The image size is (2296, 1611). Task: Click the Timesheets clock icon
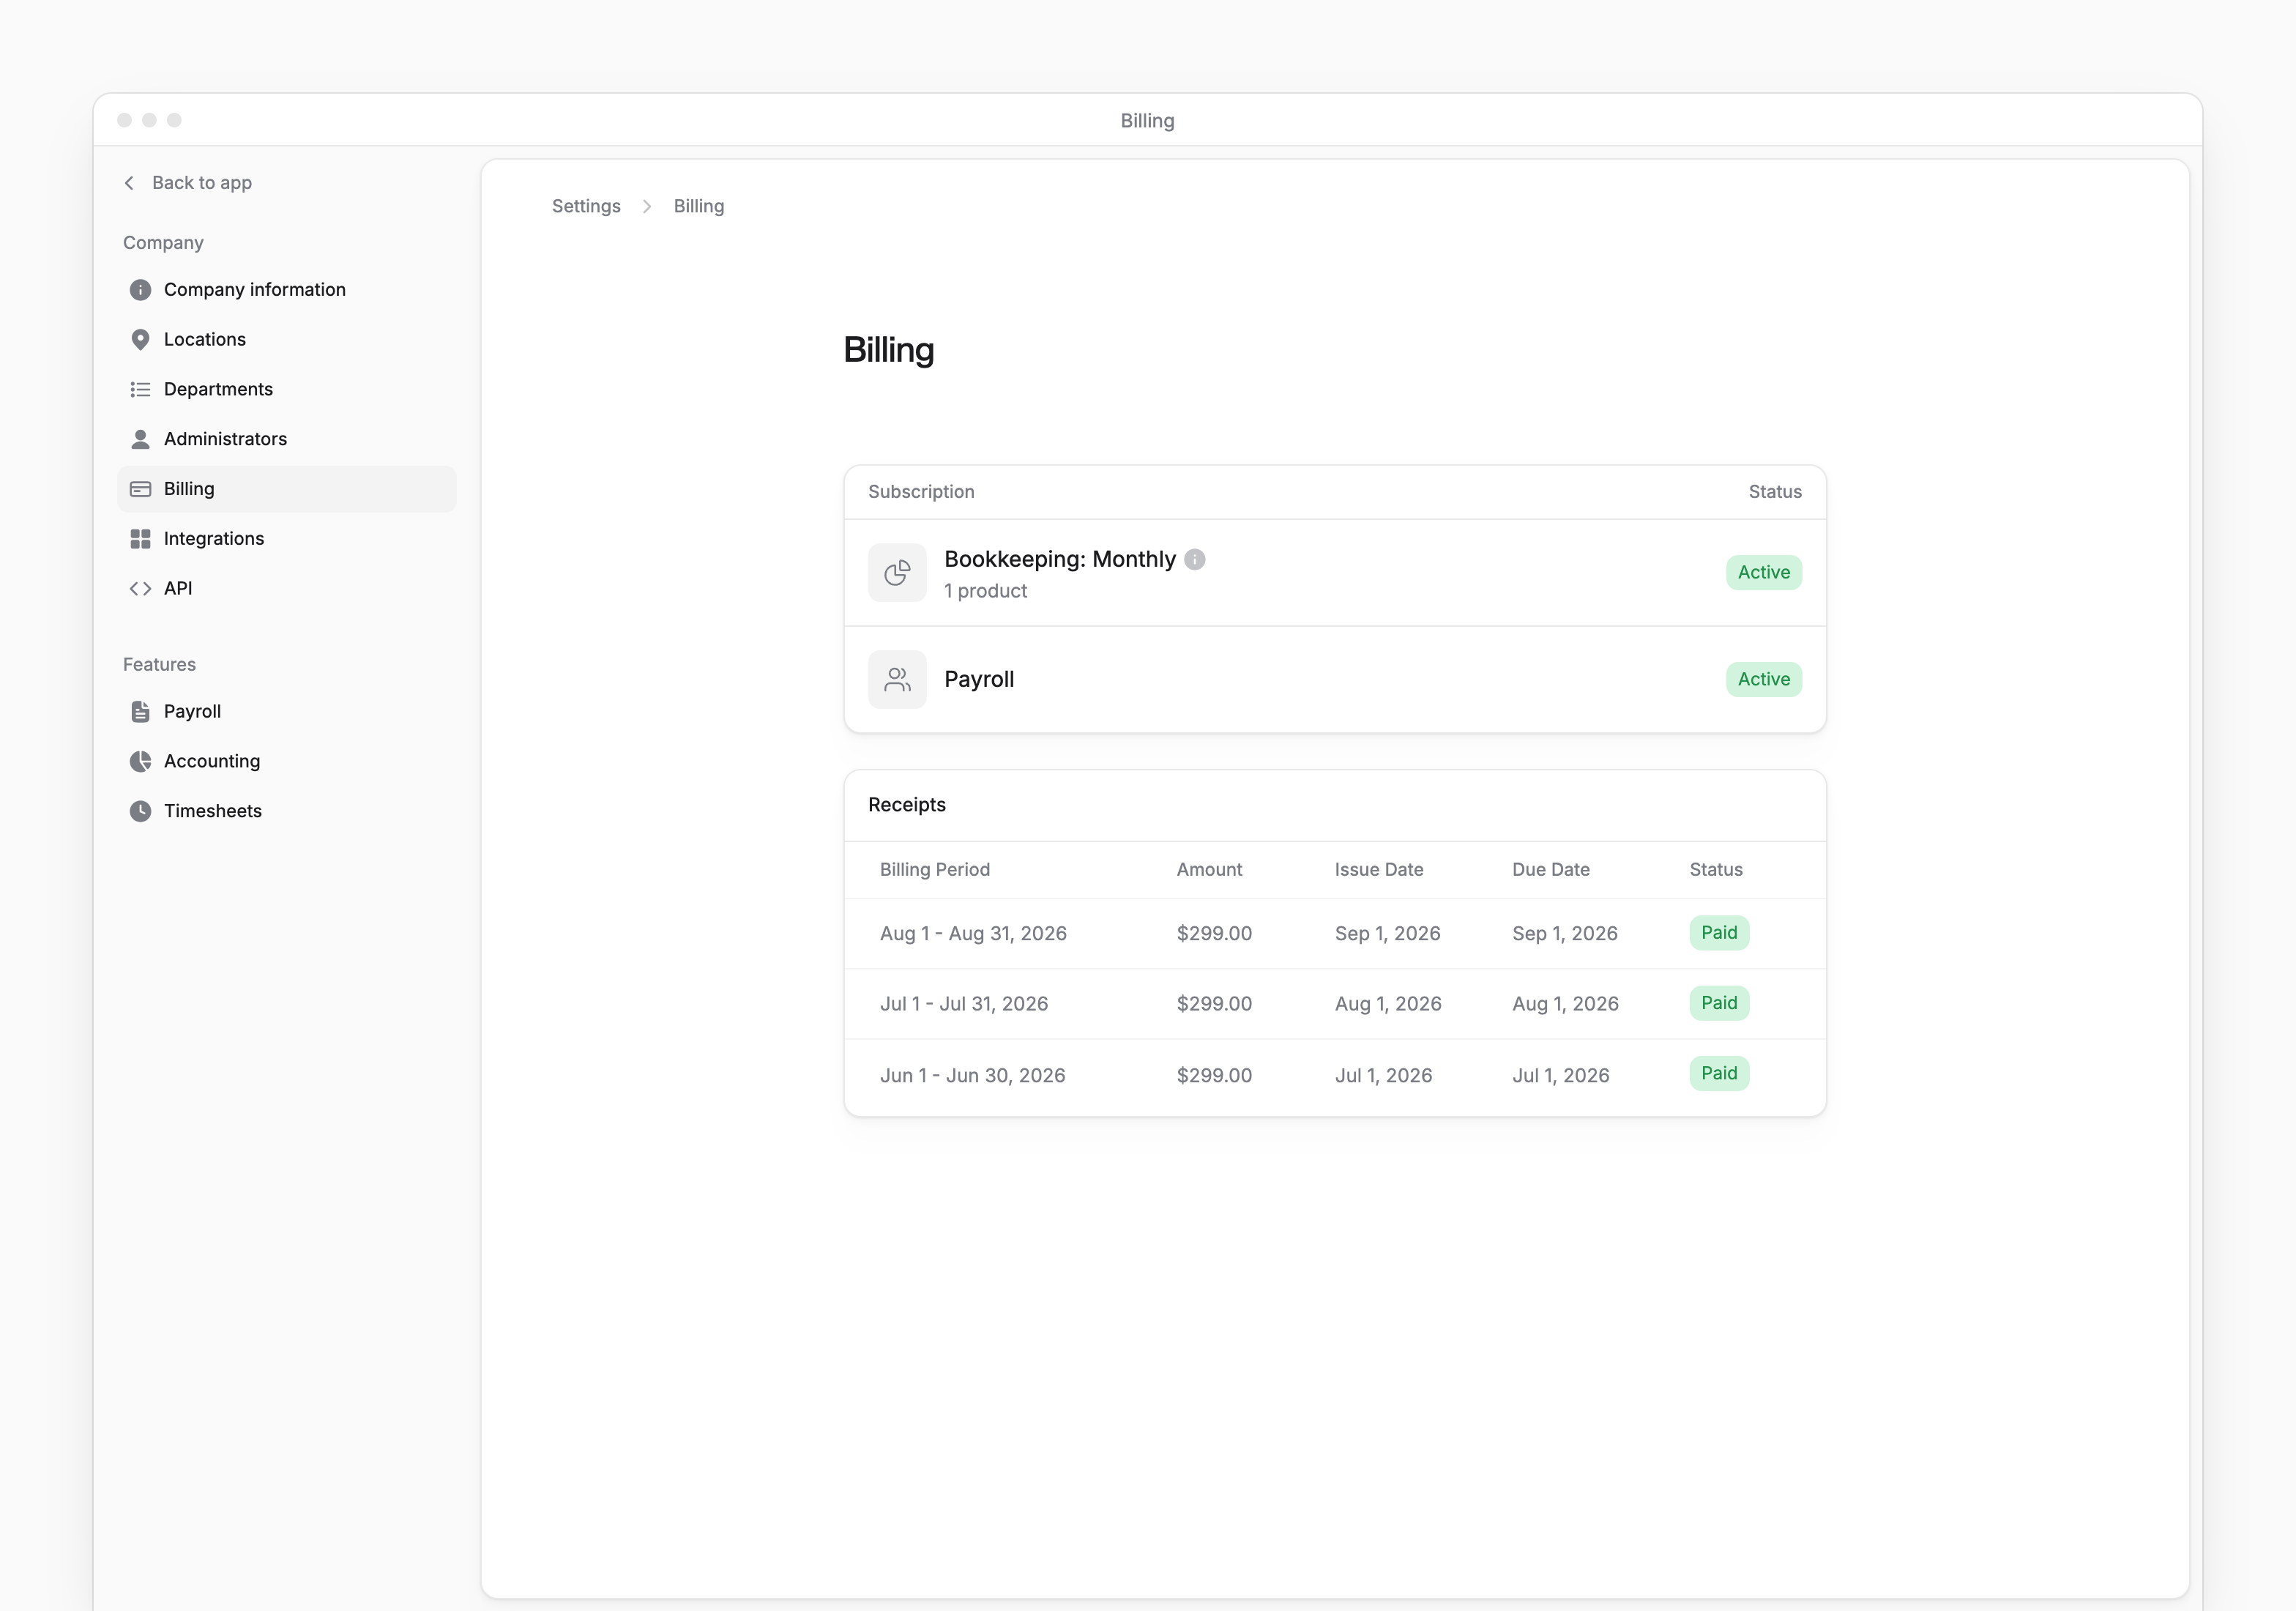click(x=140, y=811)
